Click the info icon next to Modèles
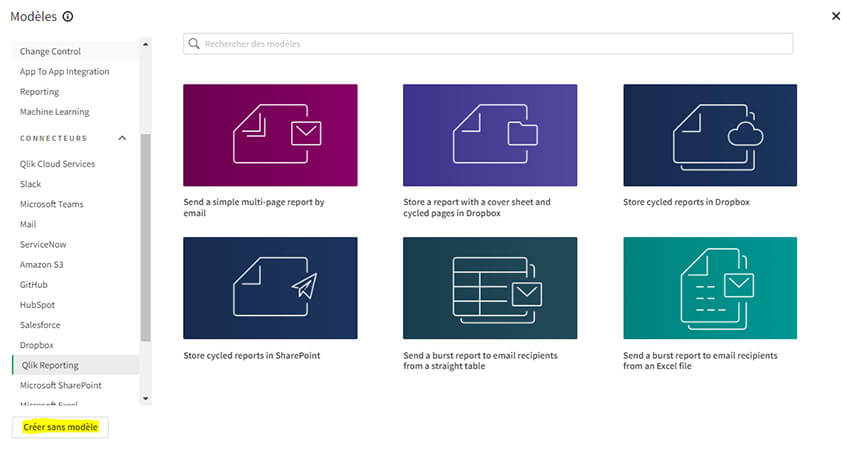This screenshot has height=451, width=847. coord(68,17)
